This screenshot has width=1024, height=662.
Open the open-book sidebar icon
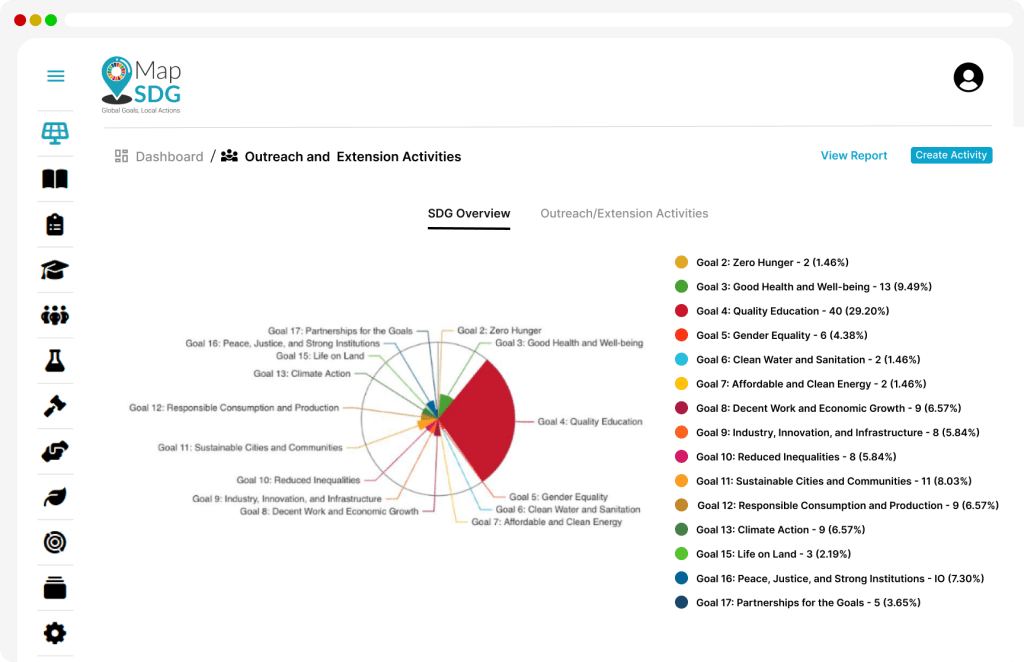55,179
